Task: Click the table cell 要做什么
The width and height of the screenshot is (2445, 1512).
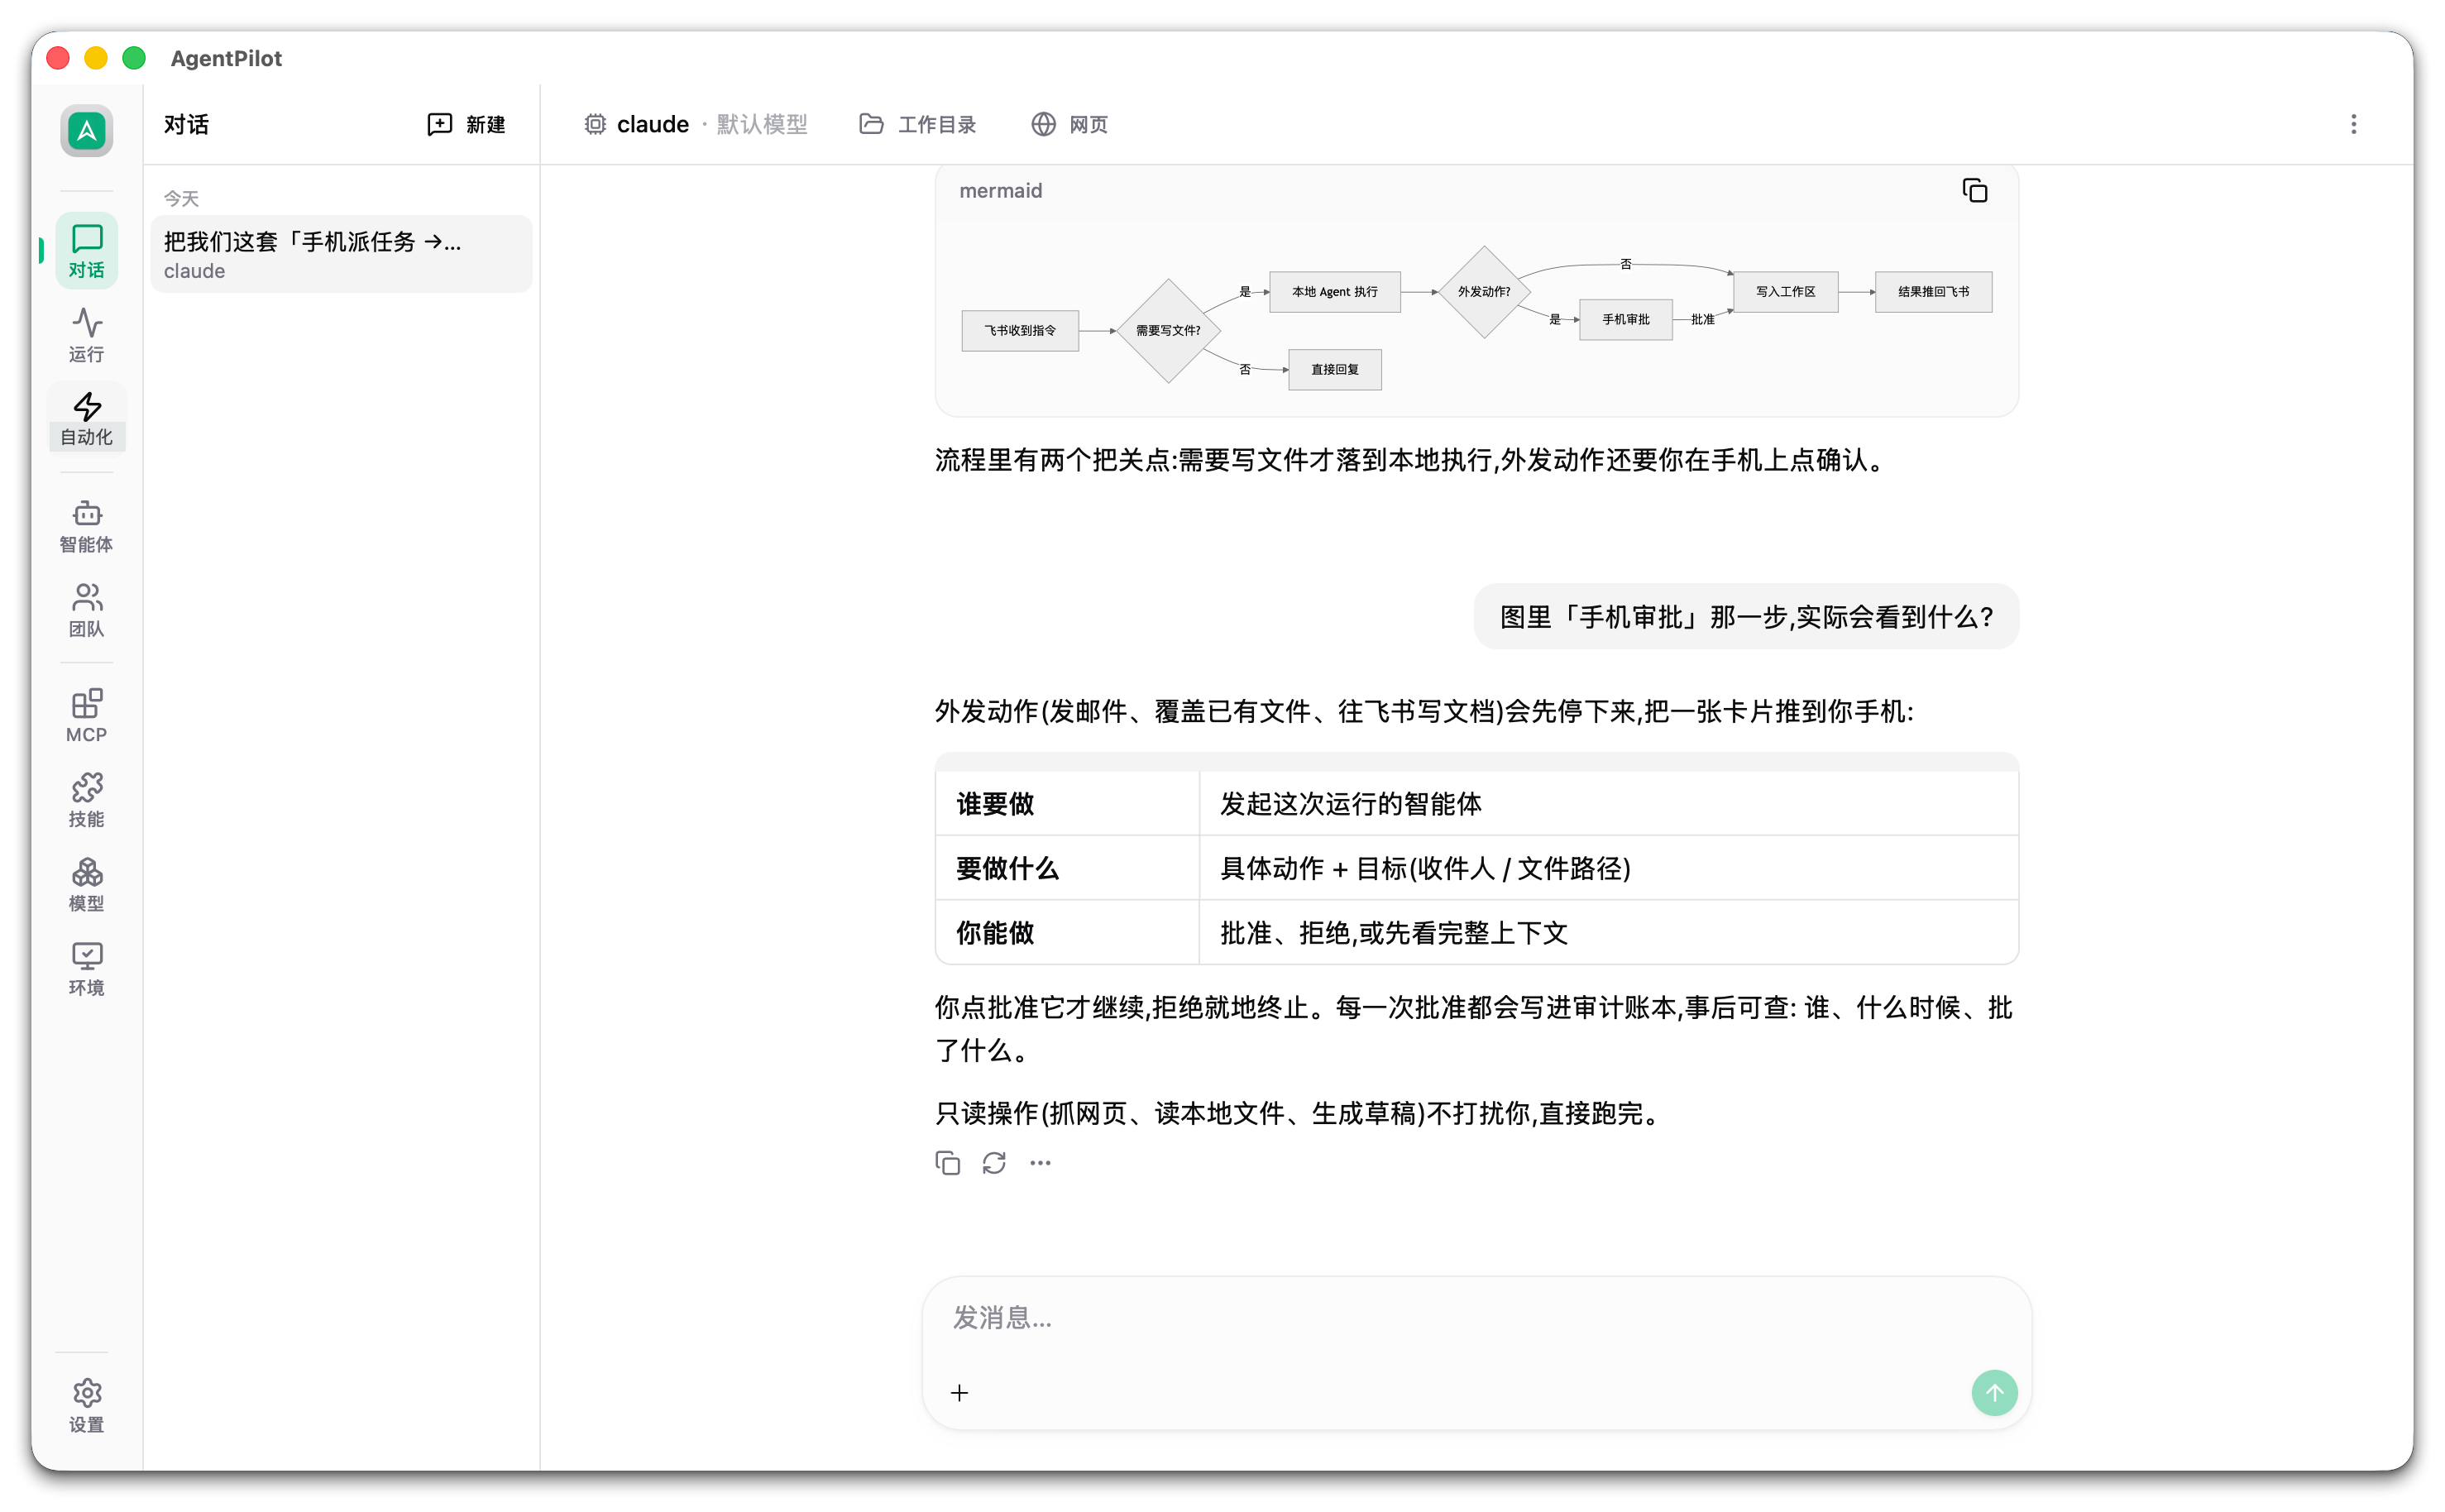Action: pyautogui.click(x=1067, y=868)
